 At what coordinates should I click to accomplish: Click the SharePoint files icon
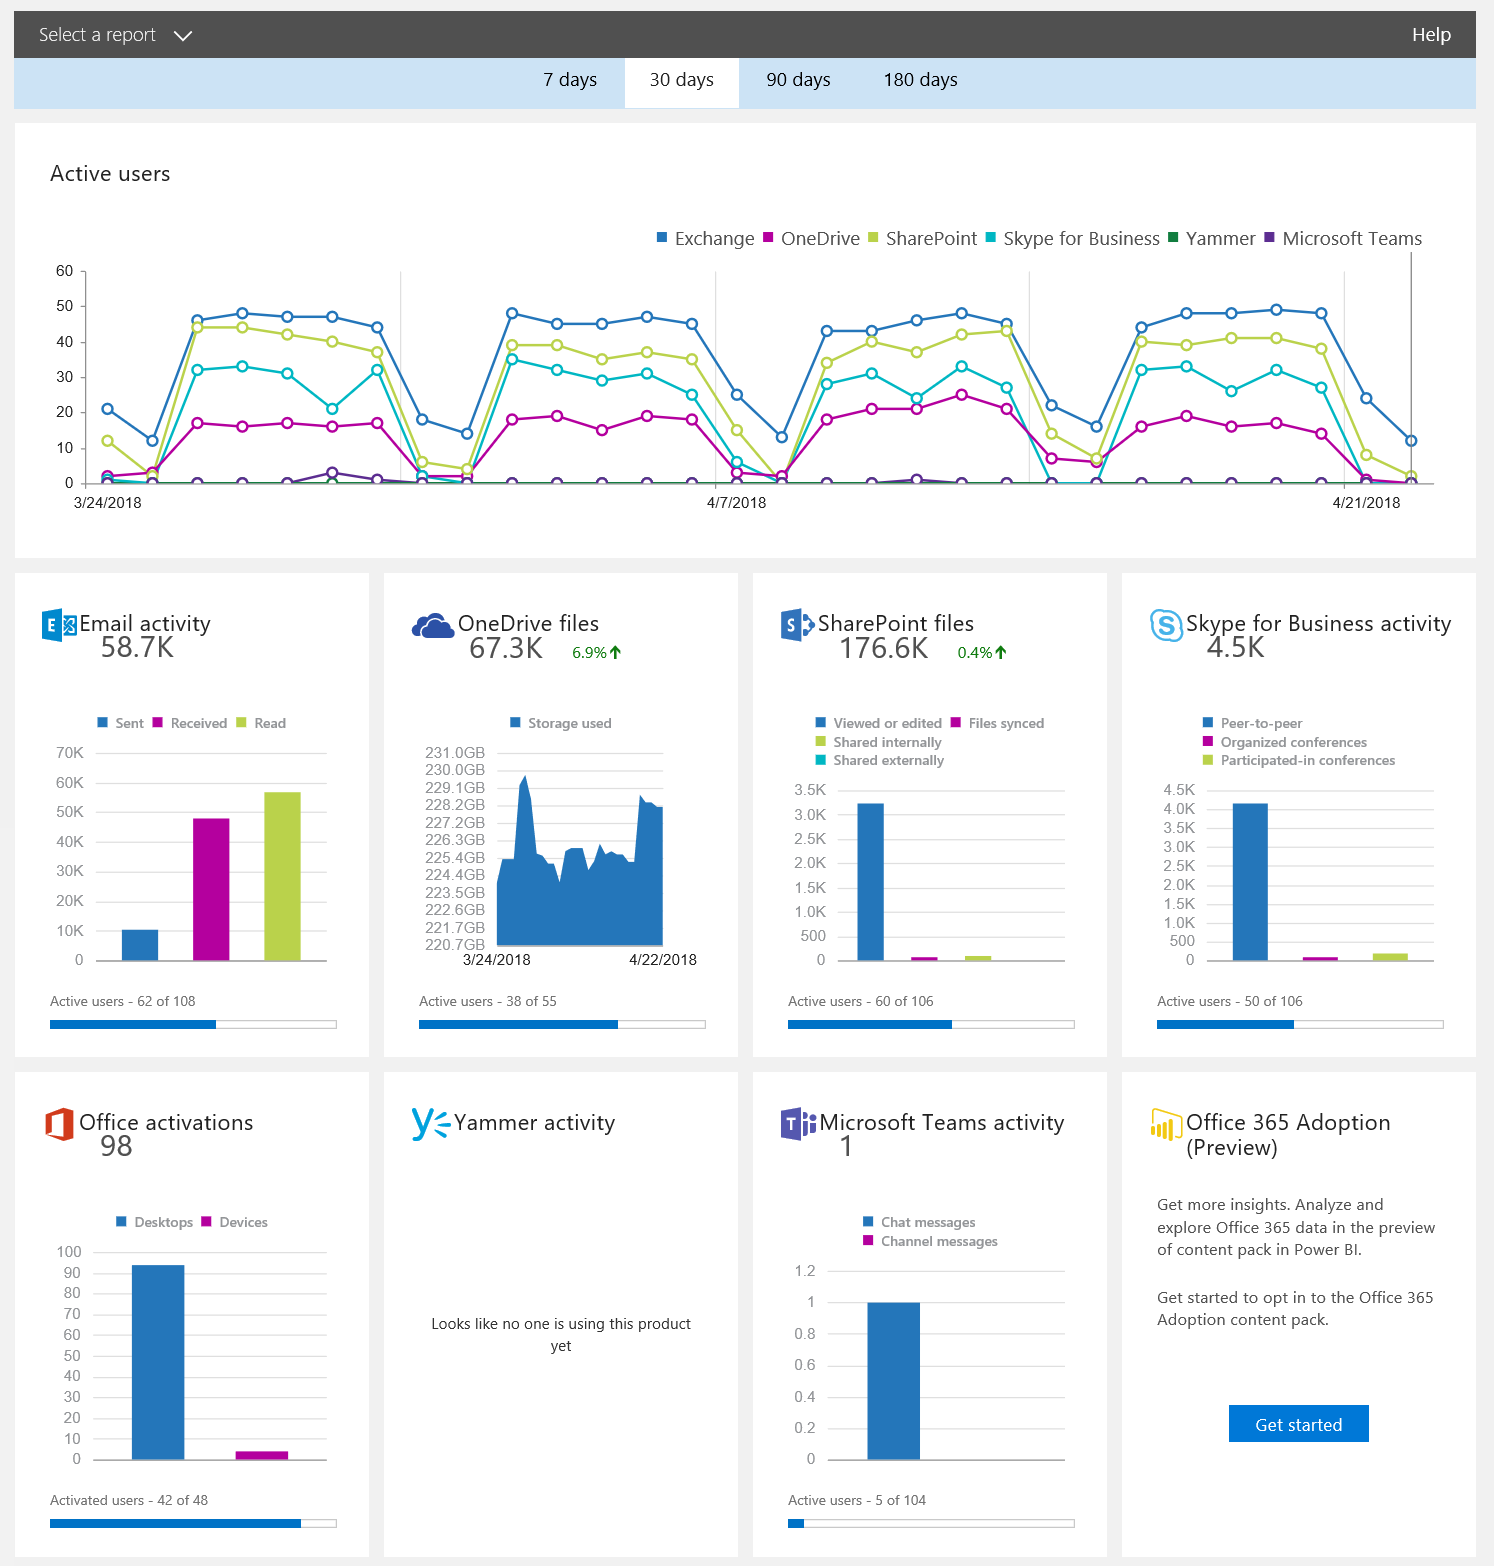(x=797, y=625)
